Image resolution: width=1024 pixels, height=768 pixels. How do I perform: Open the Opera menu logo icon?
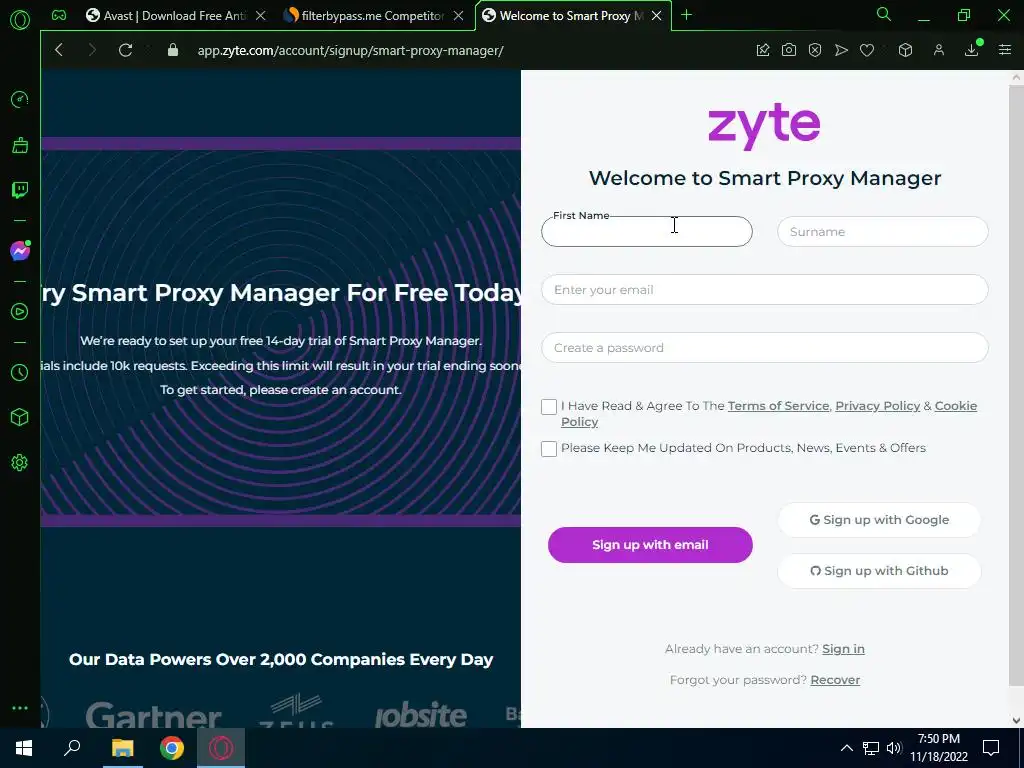coord(20,20)
